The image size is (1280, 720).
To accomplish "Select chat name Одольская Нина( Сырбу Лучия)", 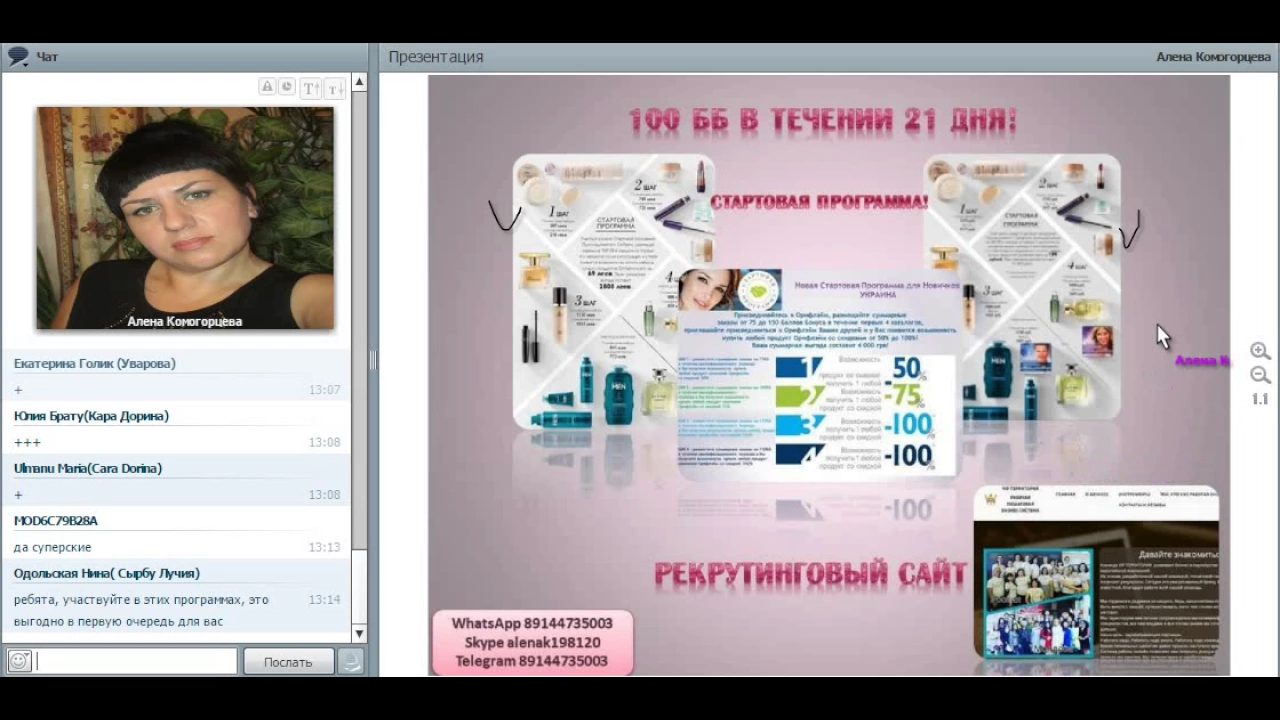I will pyautogui.click(x=107, y=573).
